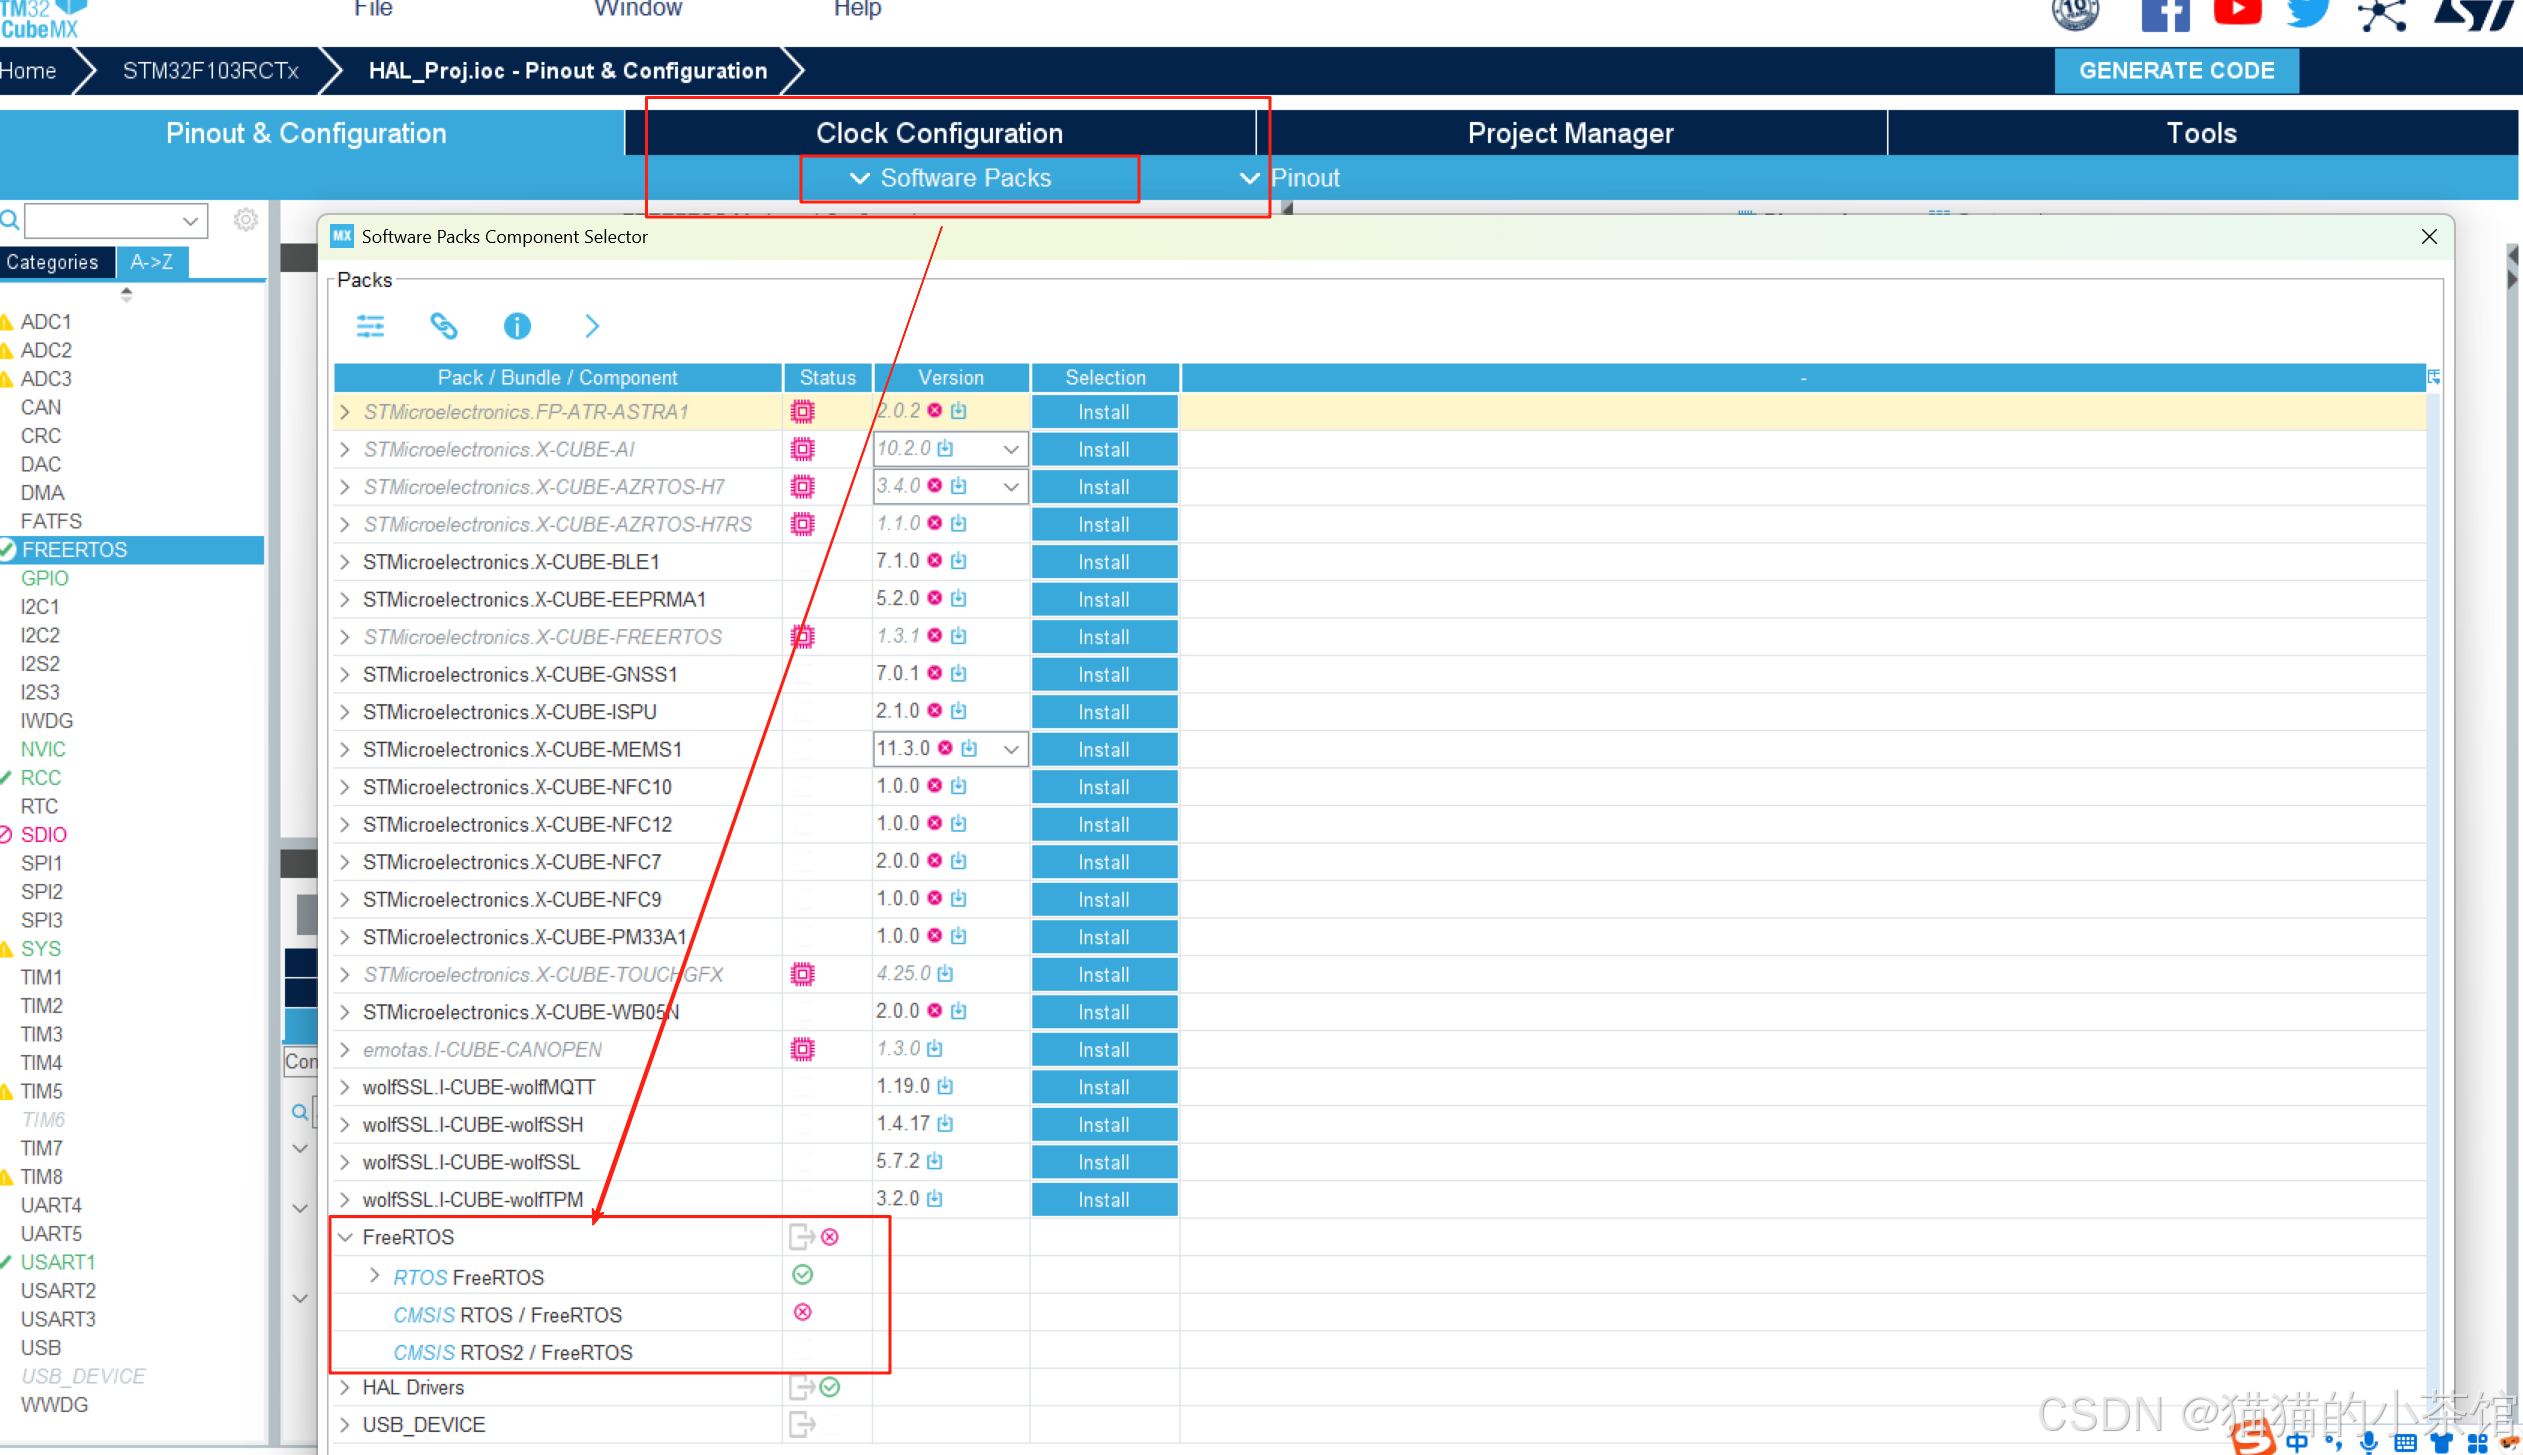Image resolution: width=2523 pixels, height=1455 pixels.
Task: Click the right chevron in Packs toolbar
Action: coord(592,326)
